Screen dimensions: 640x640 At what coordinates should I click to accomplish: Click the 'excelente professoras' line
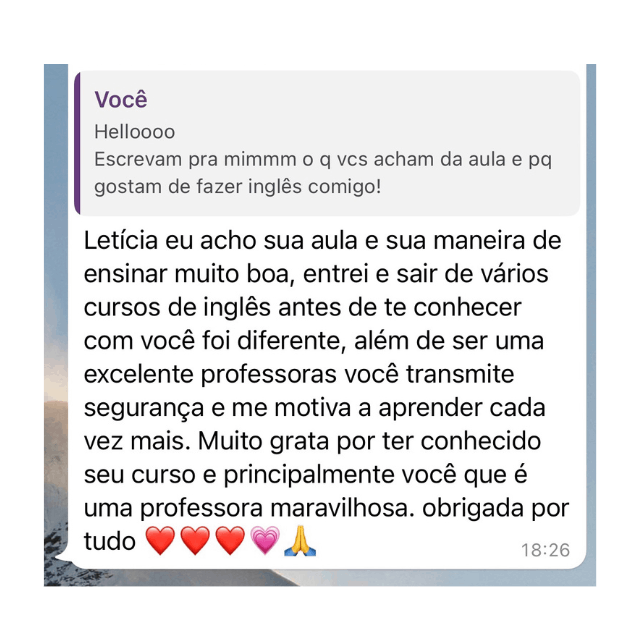[x=210, y=374]
